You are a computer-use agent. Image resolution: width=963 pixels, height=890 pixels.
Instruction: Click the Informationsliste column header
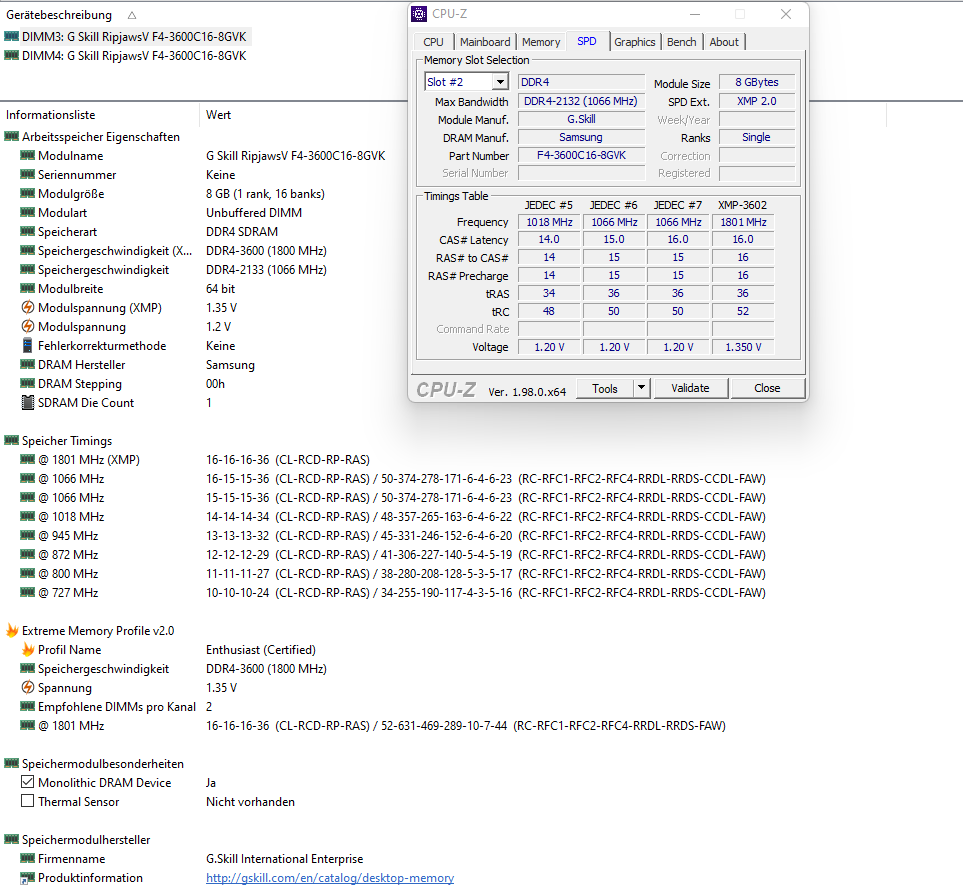[50, 114]
